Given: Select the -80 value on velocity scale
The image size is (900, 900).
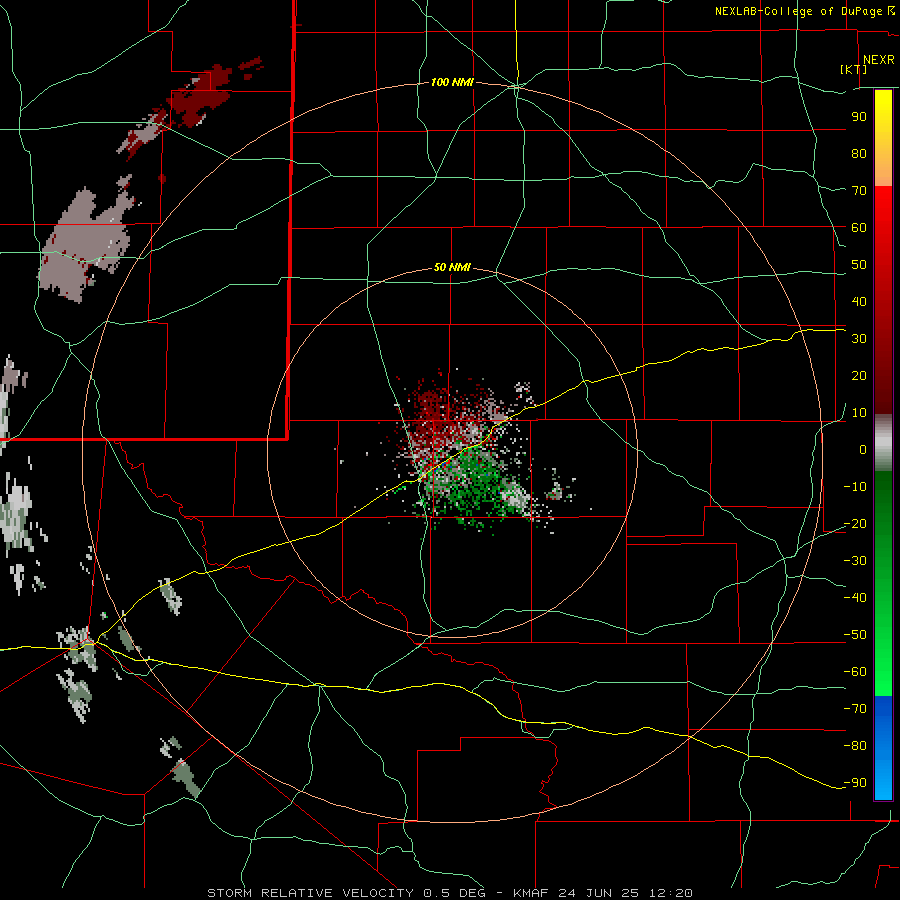Looking at the screenshot, I should coord(855,746).
